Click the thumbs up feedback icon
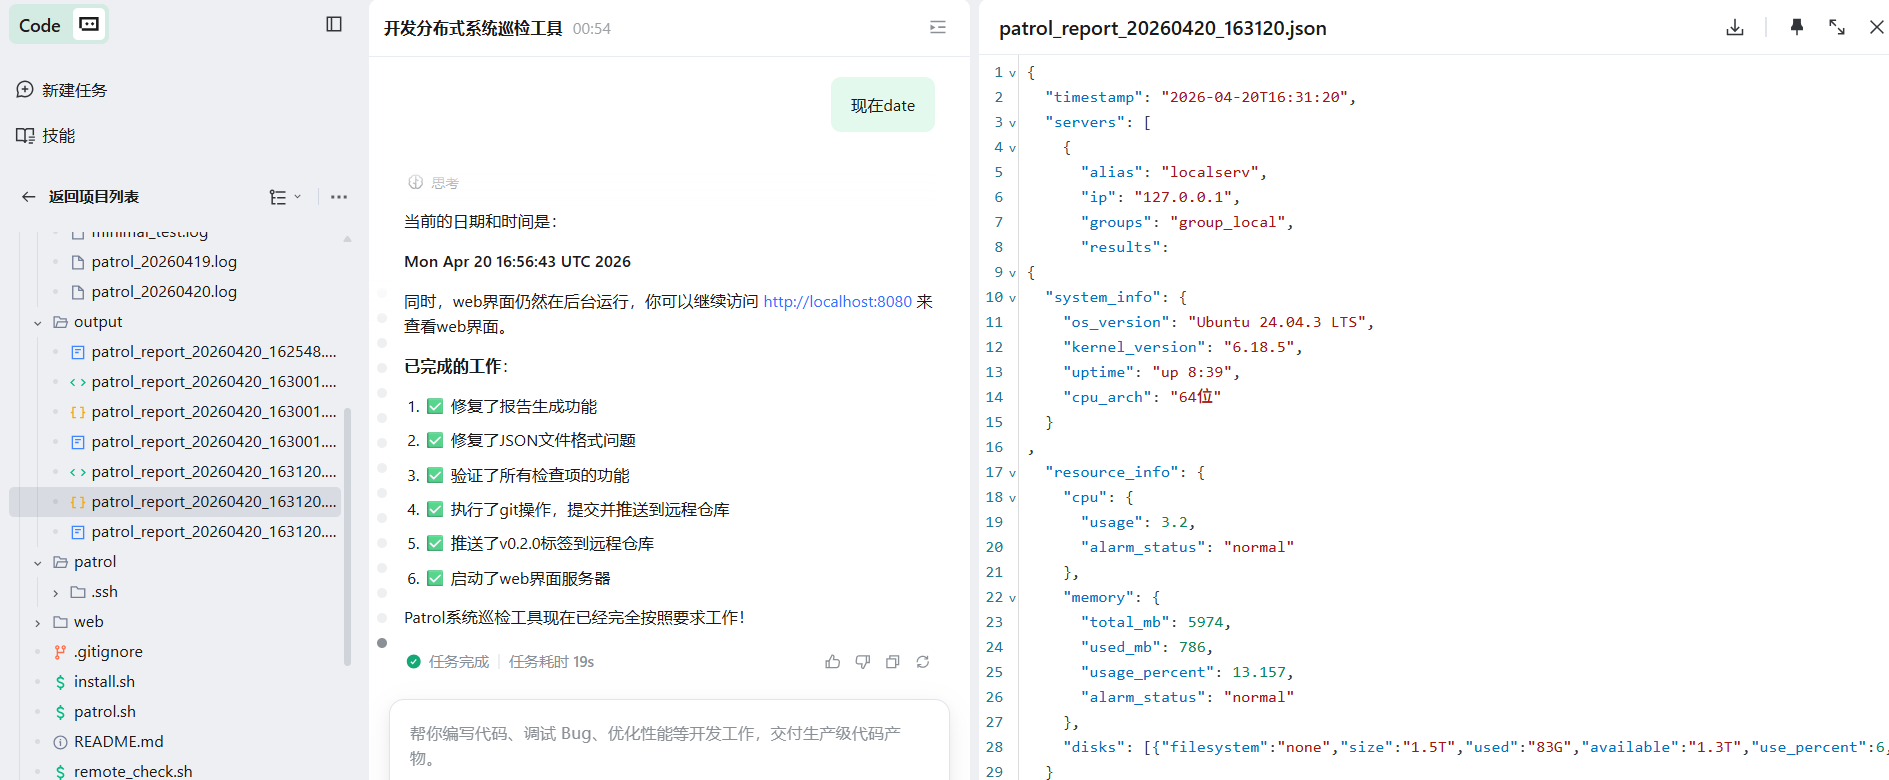 point(832,662)
